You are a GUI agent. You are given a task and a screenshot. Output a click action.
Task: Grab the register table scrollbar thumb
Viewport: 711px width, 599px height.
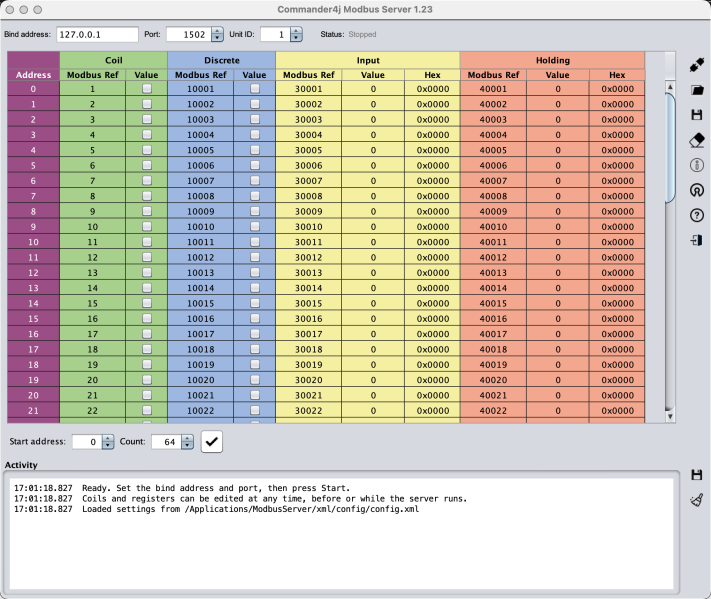[x=670, y=147]
